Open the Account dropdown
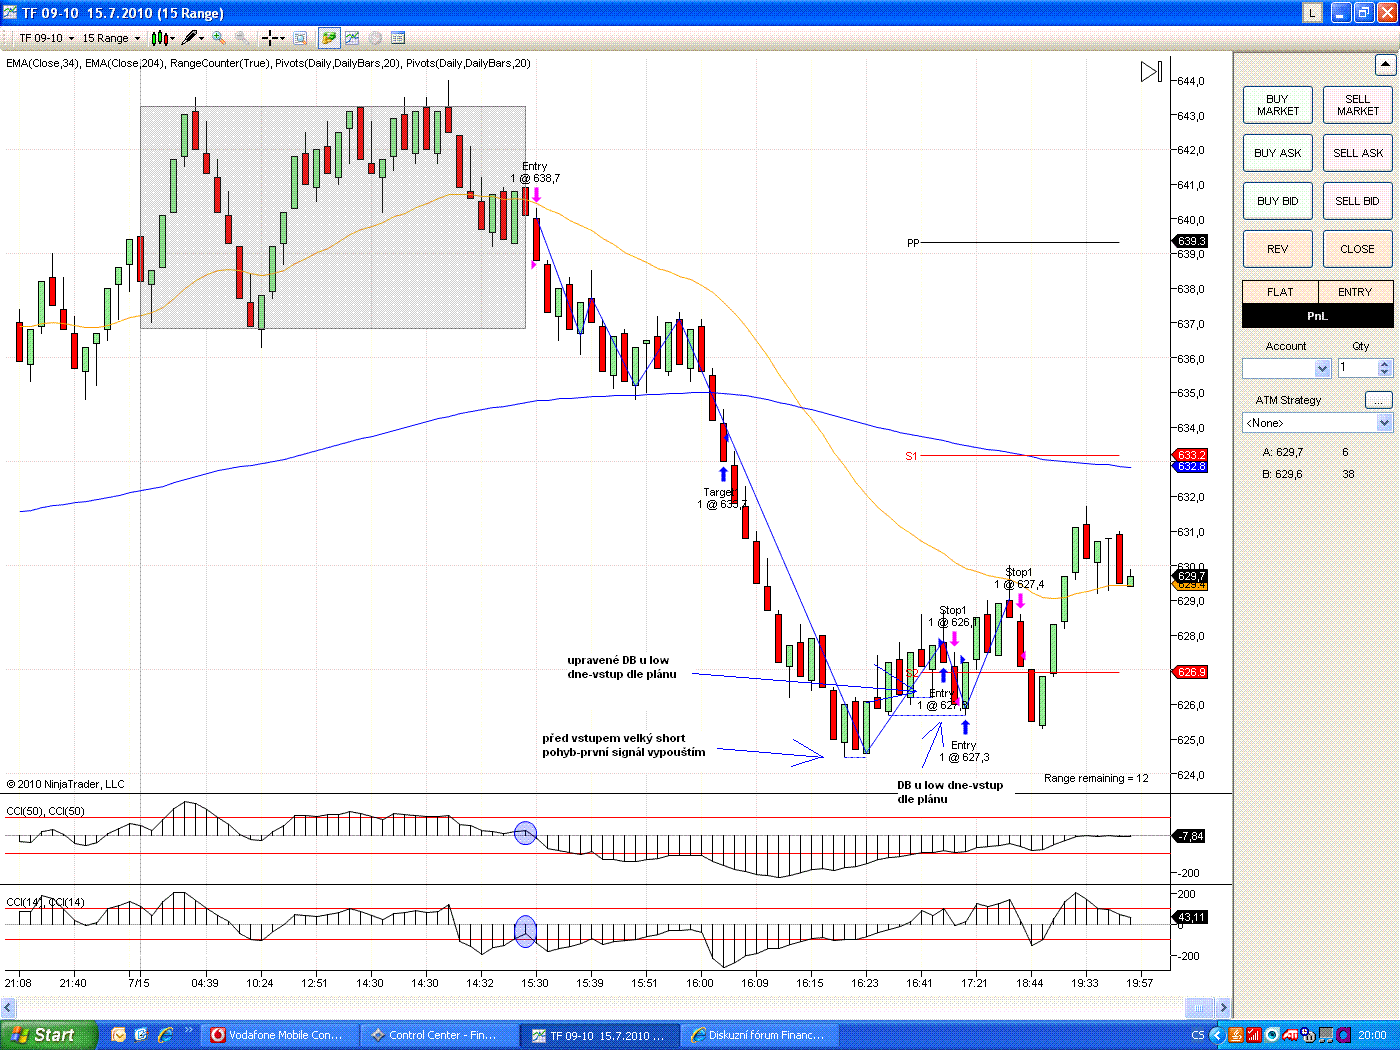This screenshot has width=1400, height=1050. click(x=1287, y=368)
